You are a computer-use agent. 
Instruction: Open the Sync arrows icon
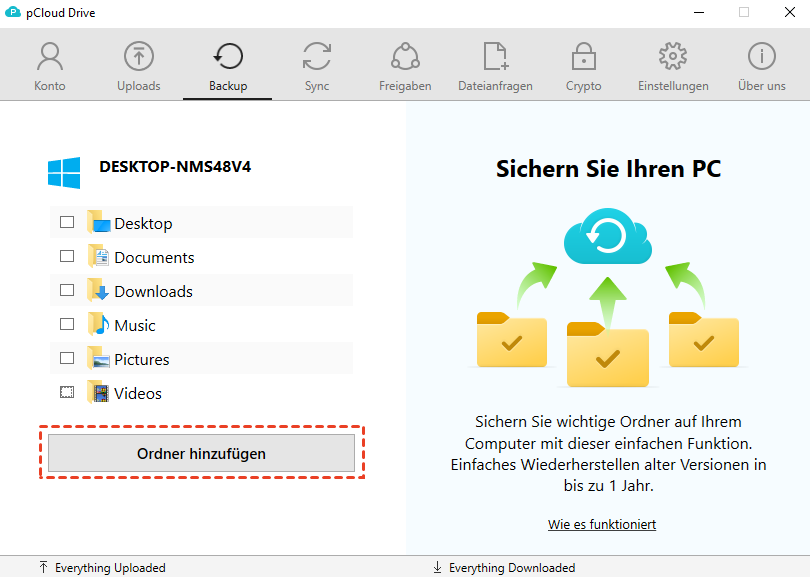[317, 56]
